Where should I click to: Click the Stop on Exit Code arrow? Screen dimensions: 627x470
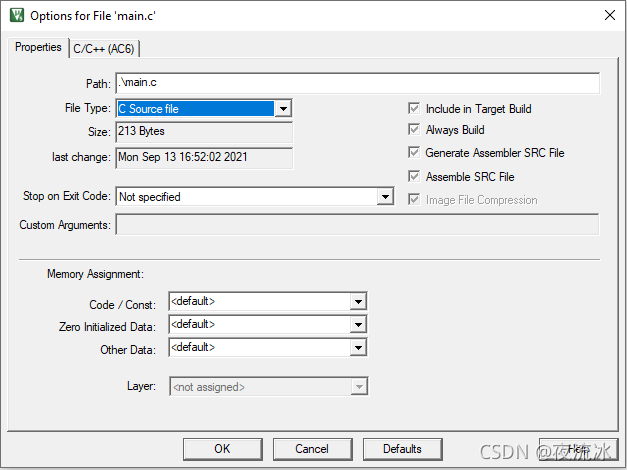(x=385, y=196)
